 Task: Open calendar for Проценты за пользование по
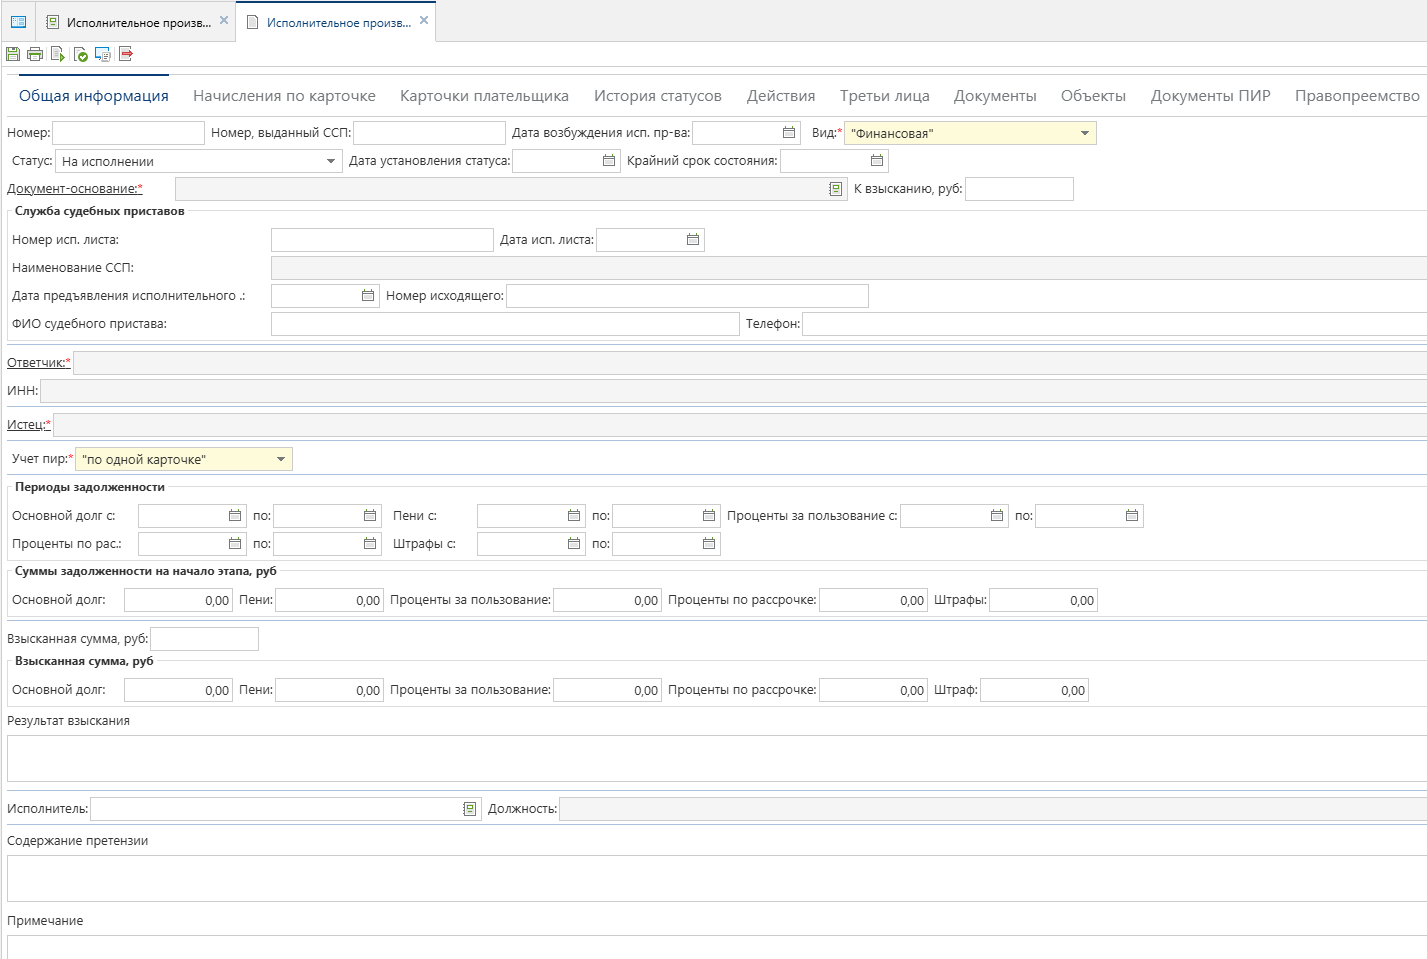pos(1132,516)
